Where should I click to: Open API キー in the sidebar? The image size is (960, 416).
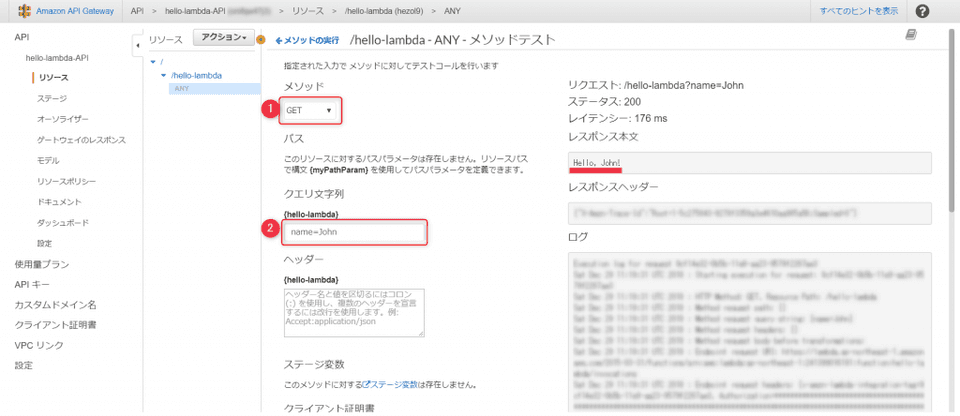(x=33, y=284)
